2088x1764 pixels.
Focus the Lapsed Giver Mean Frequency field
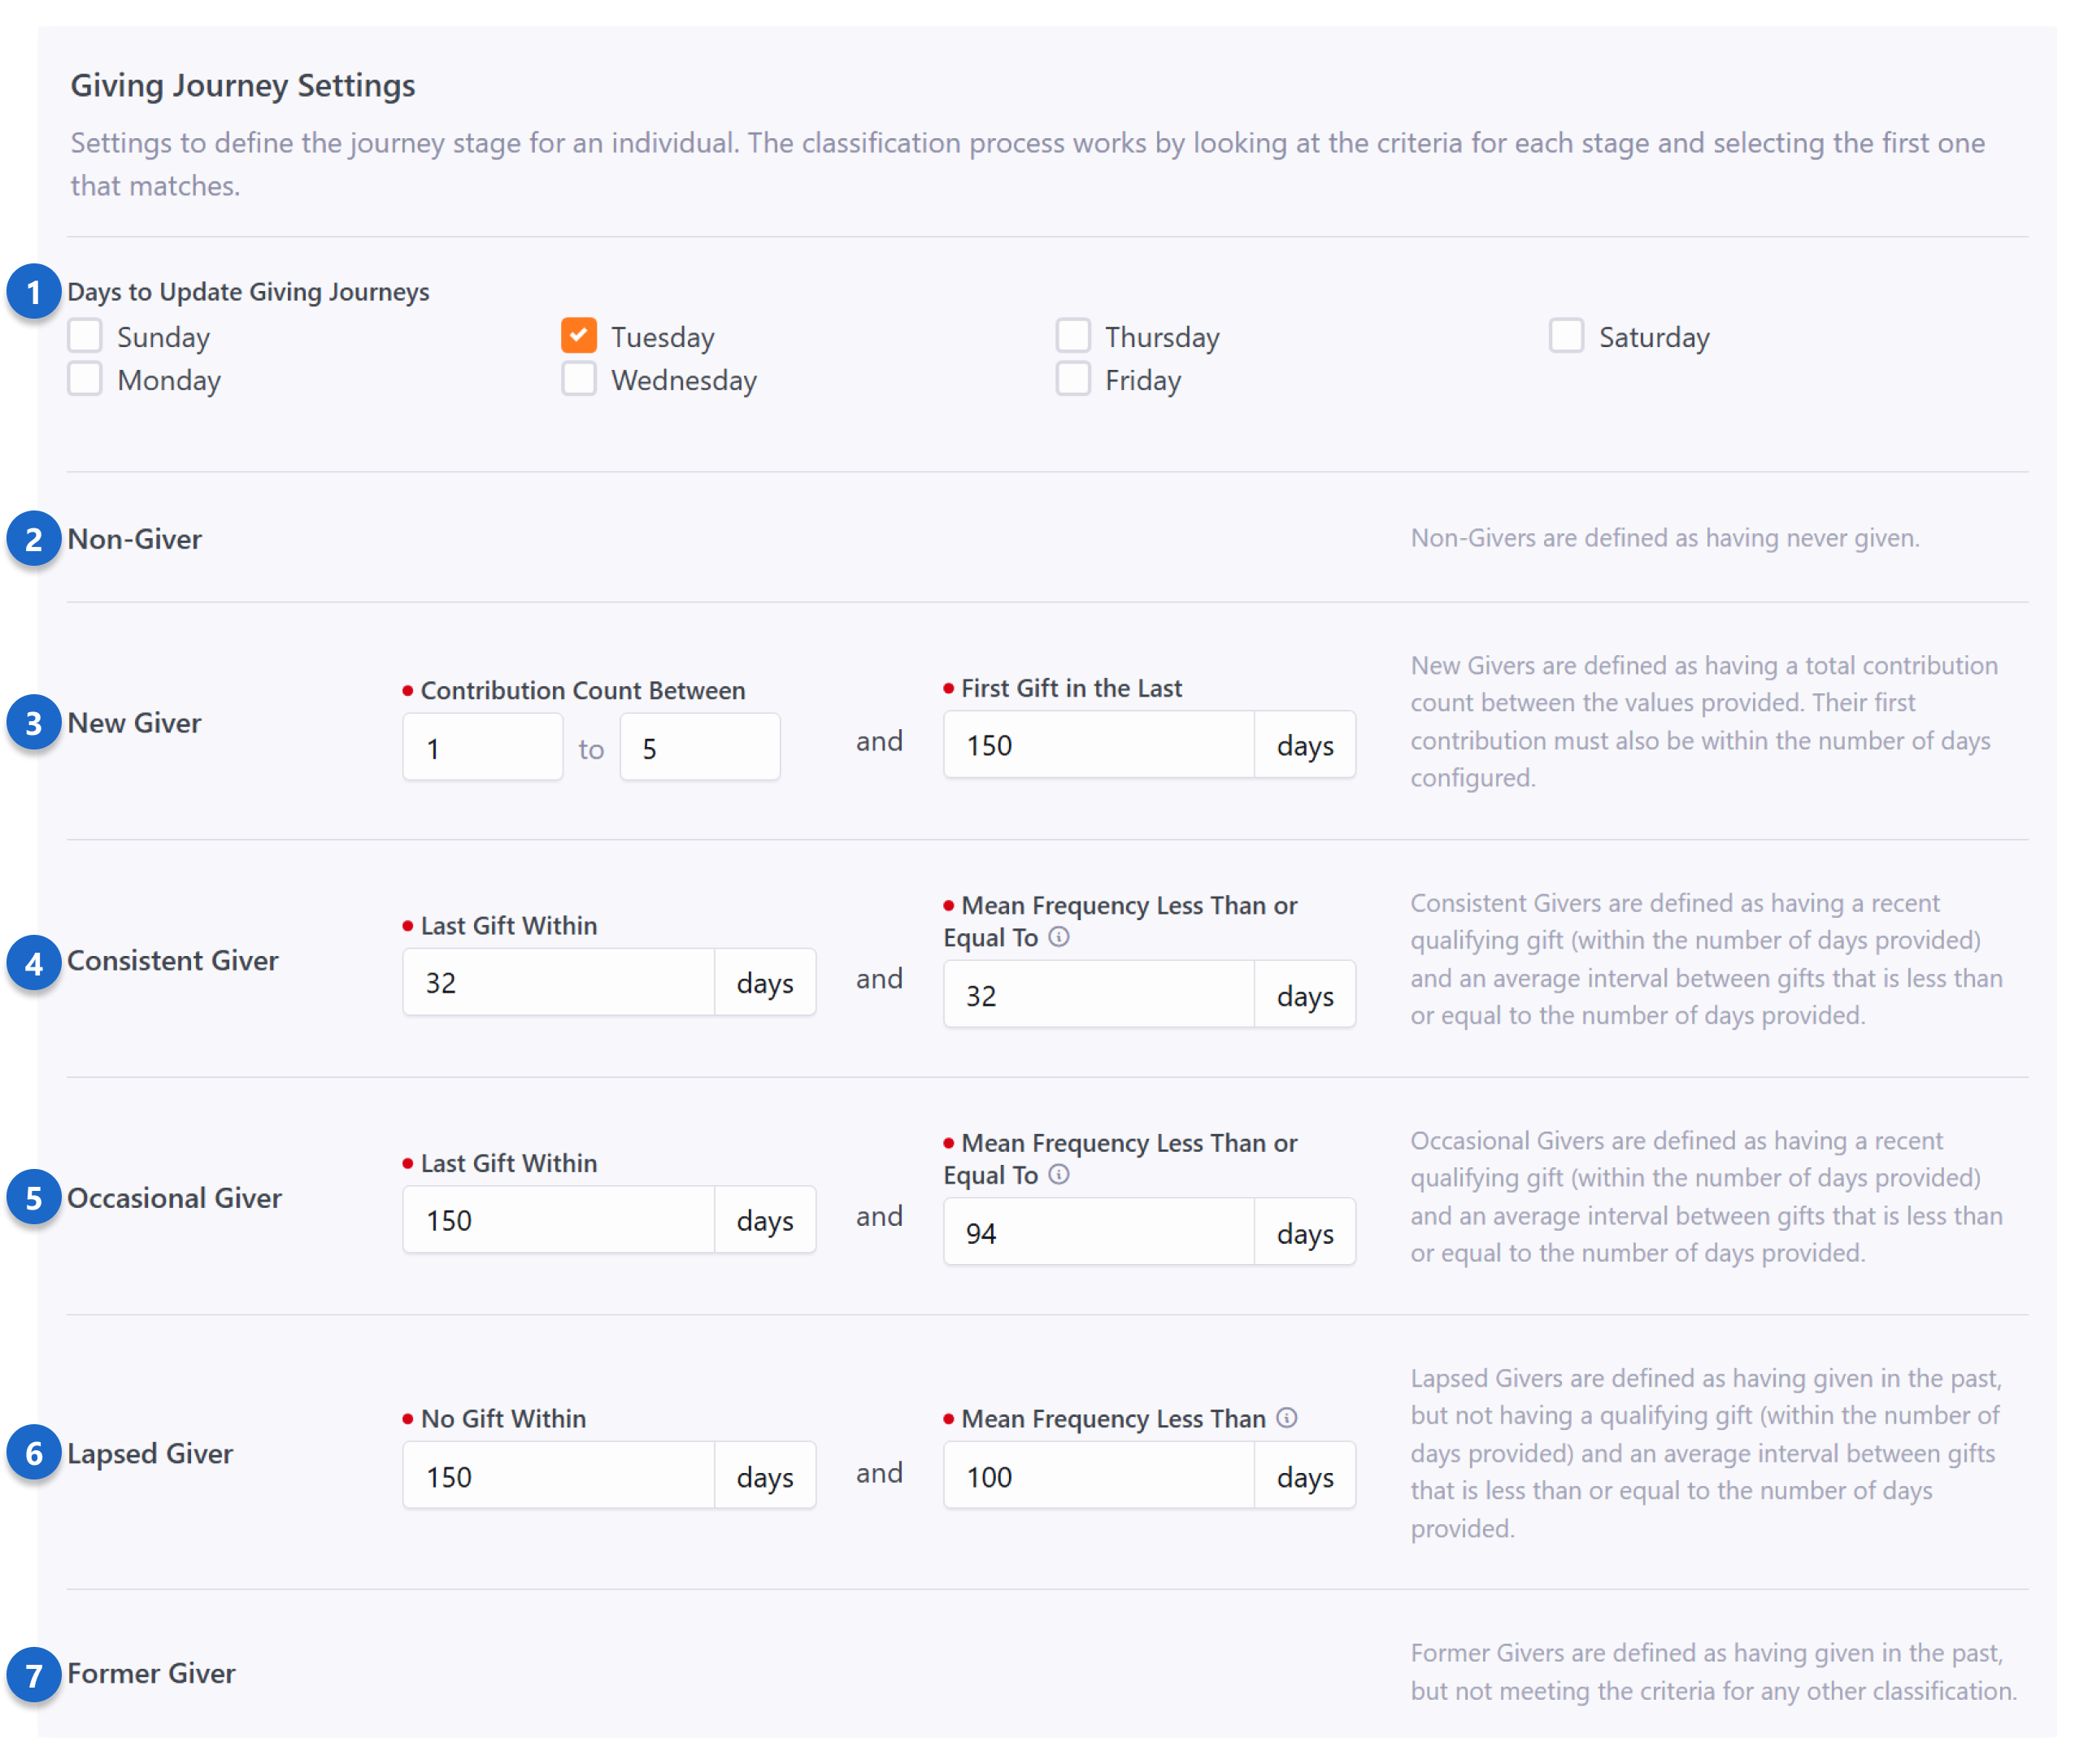1098,1476
